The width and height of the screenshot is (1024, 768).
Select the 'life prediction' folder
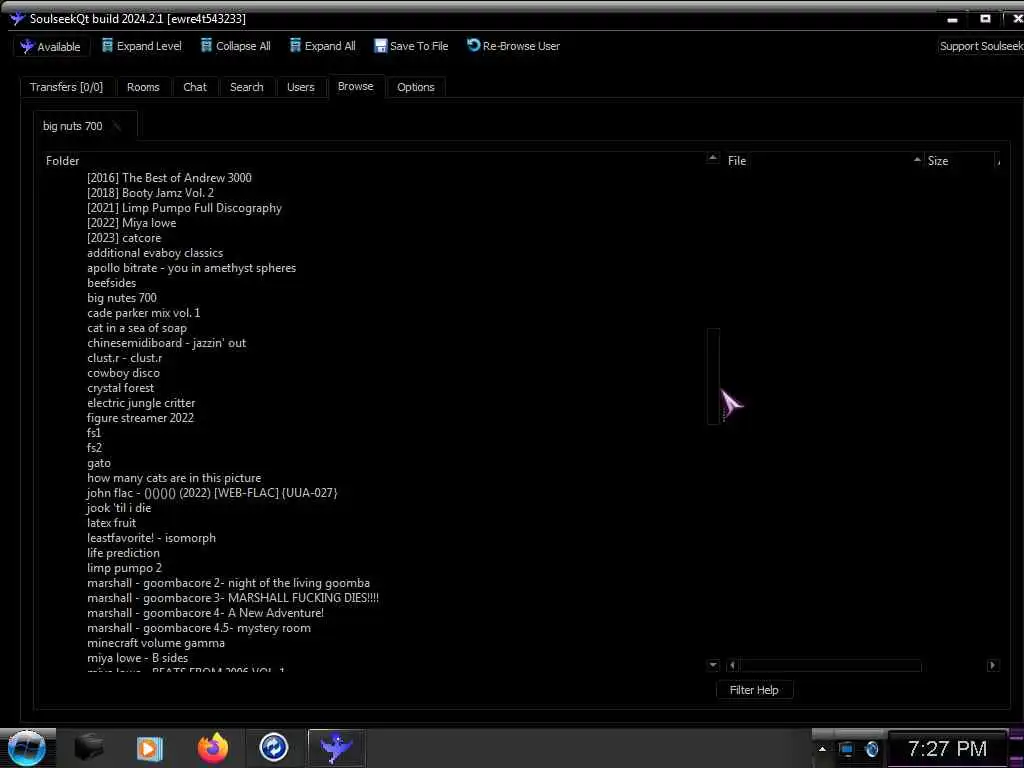tap(123, 553)
